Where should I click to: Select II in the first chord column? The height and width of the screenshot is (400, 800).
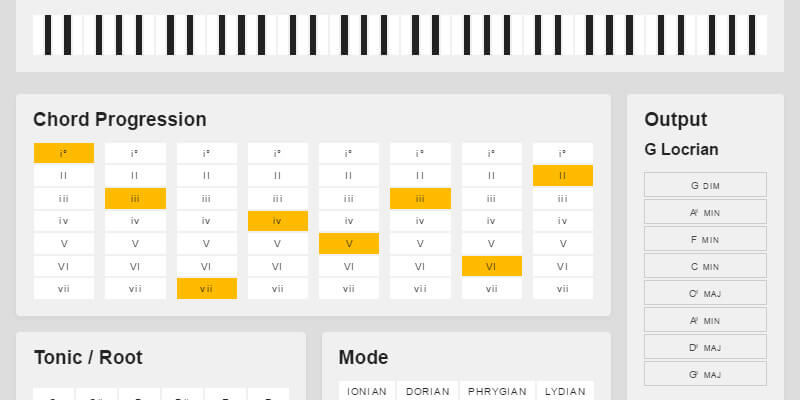point(64,175)
